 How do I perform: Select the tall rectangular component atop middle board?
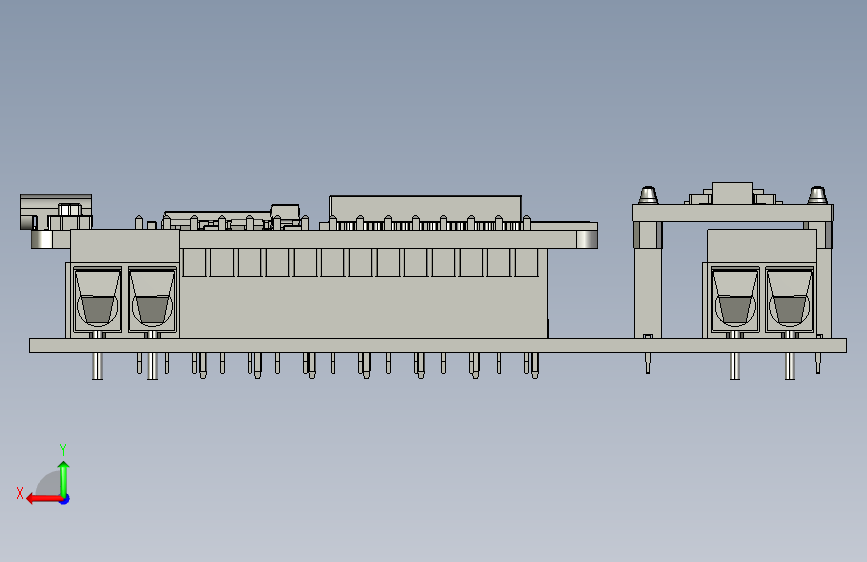[x=425, y=209]
